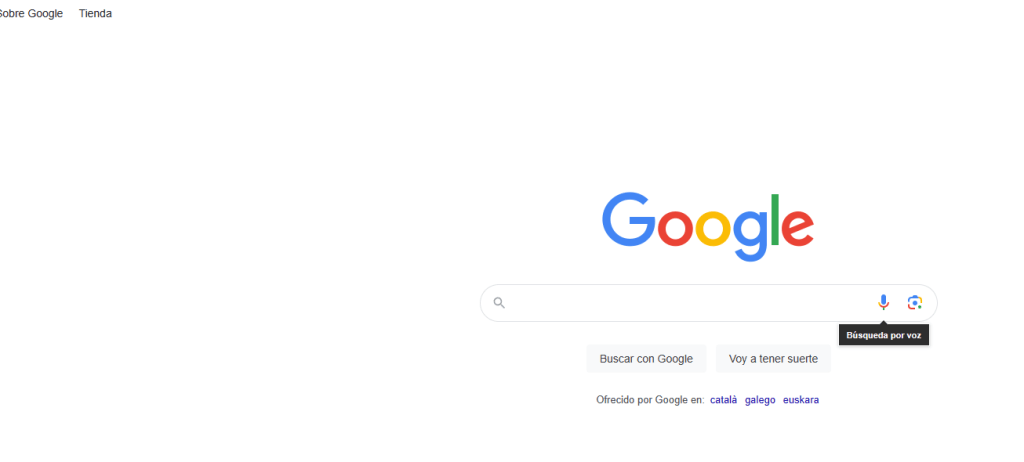Click the yellow letter o in logo
1024x462 pixels.
pyautogui.click(x=713, y=229)
